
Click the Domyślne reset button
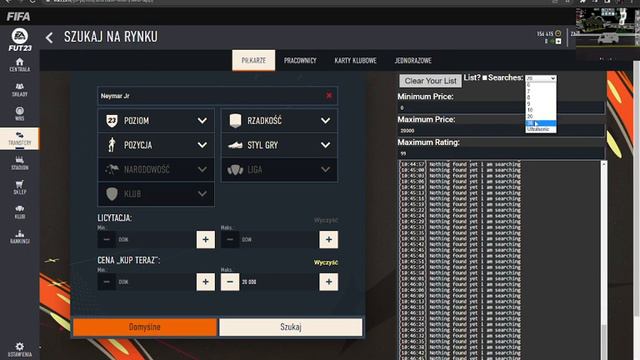click(x=145, y=327)
